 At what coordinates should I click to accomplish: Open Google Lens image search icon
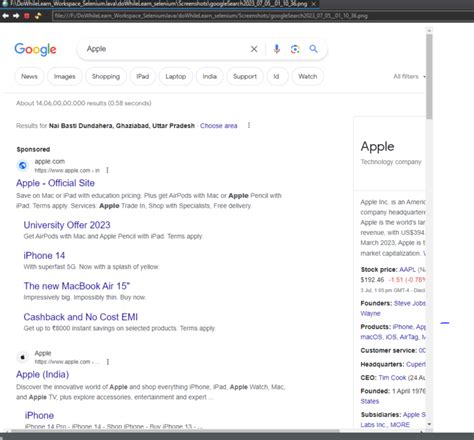(x=295, y=49)
